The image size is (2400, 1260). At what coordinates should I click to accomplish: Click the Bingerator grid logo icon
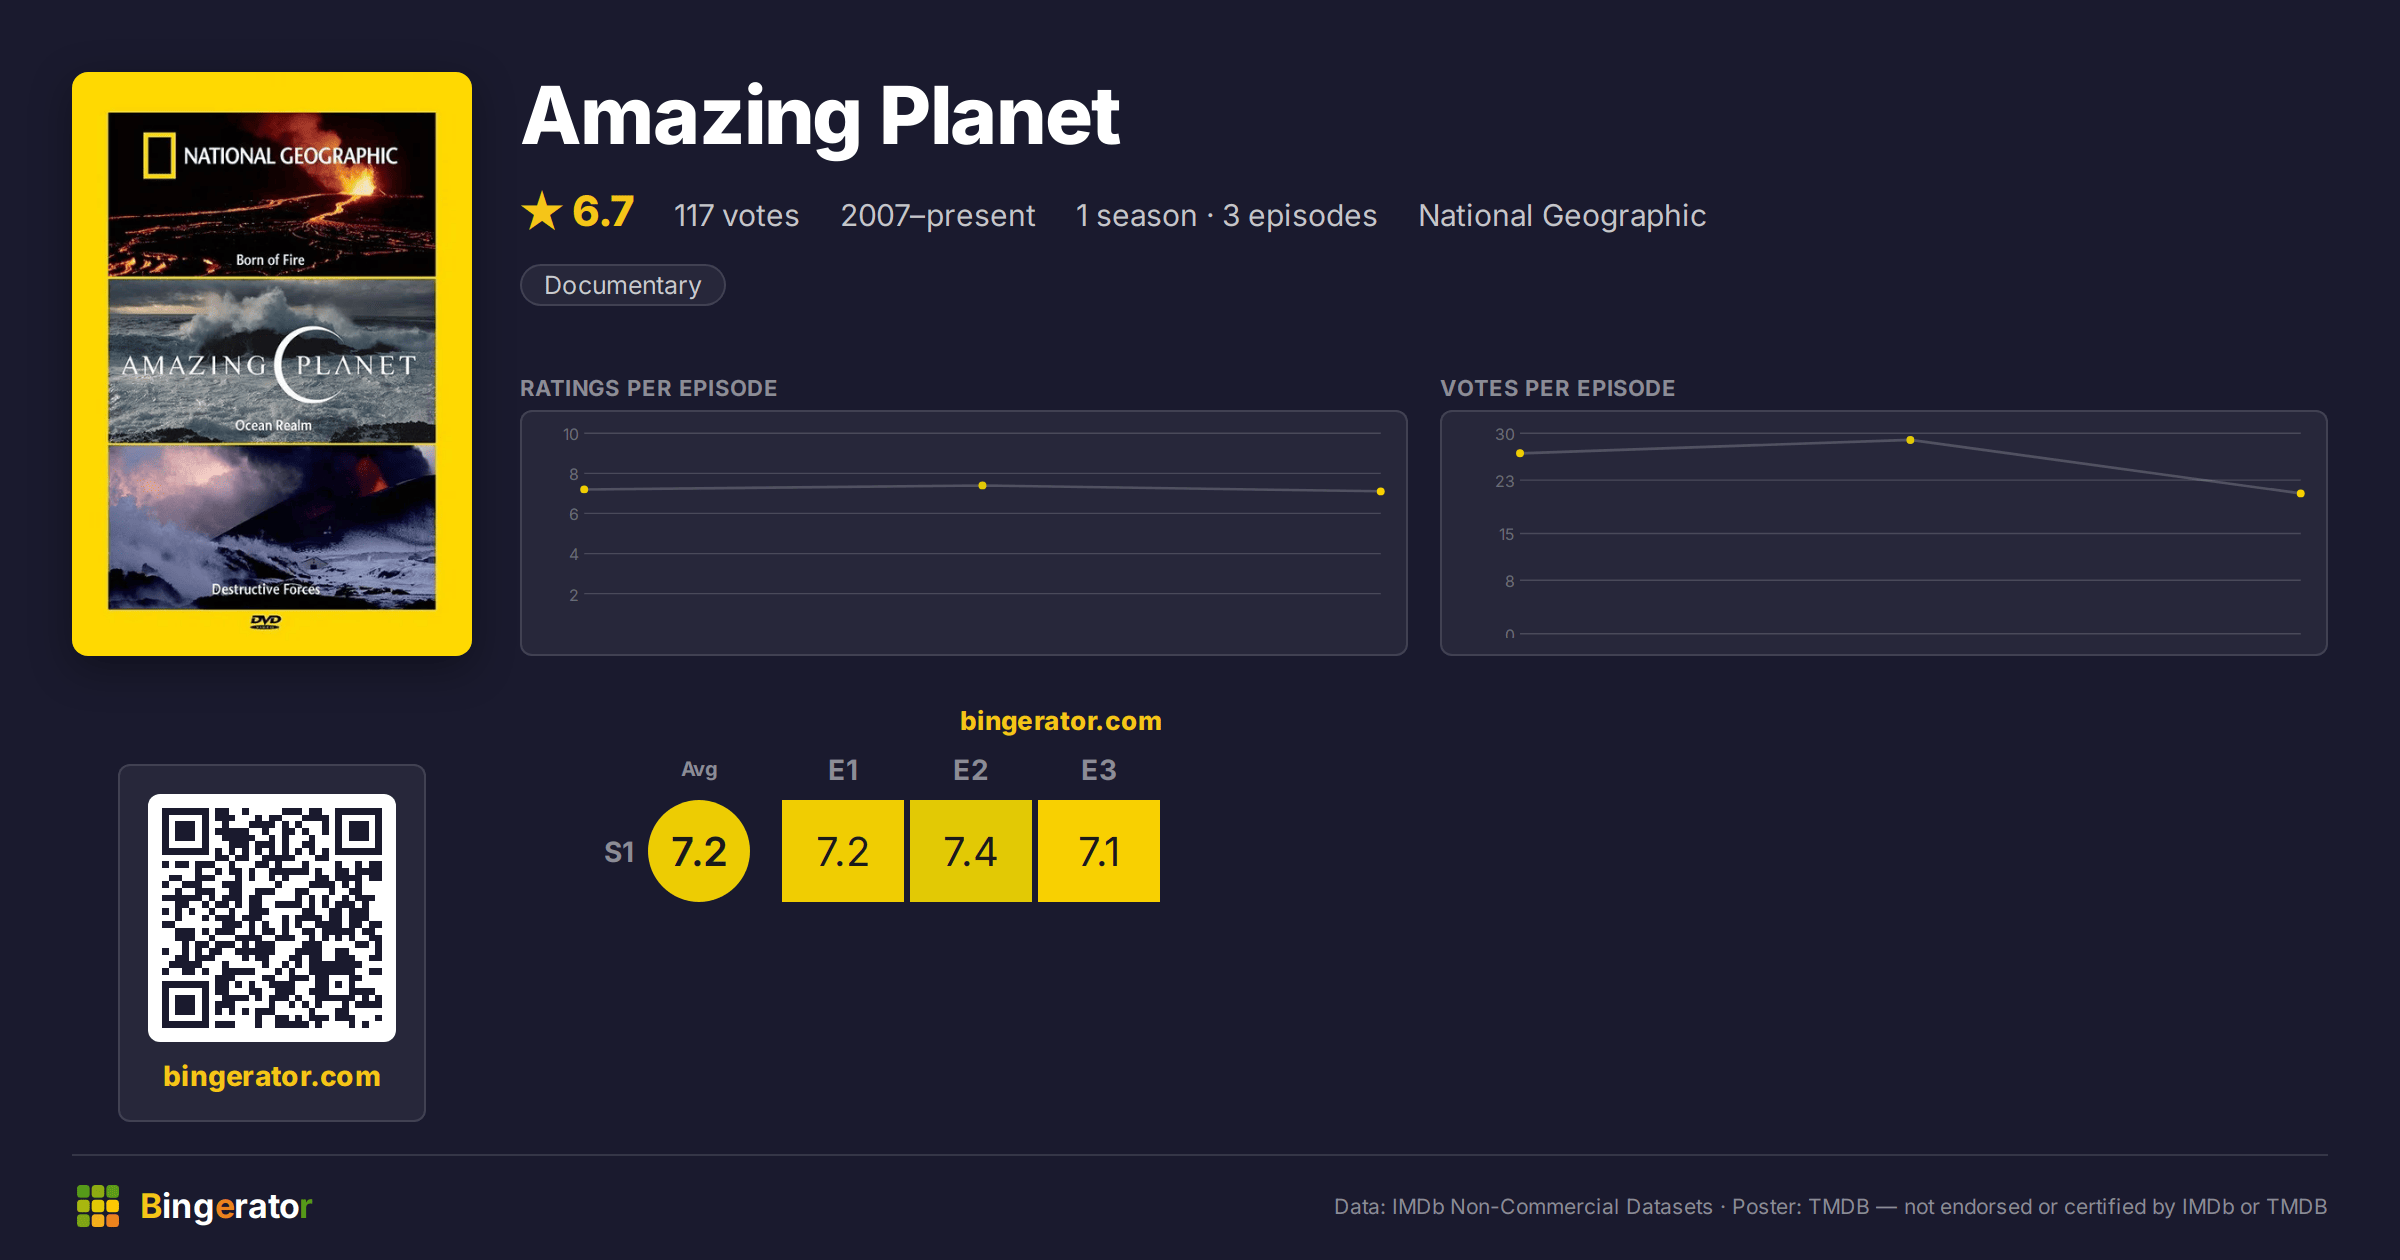point(98,1206)
